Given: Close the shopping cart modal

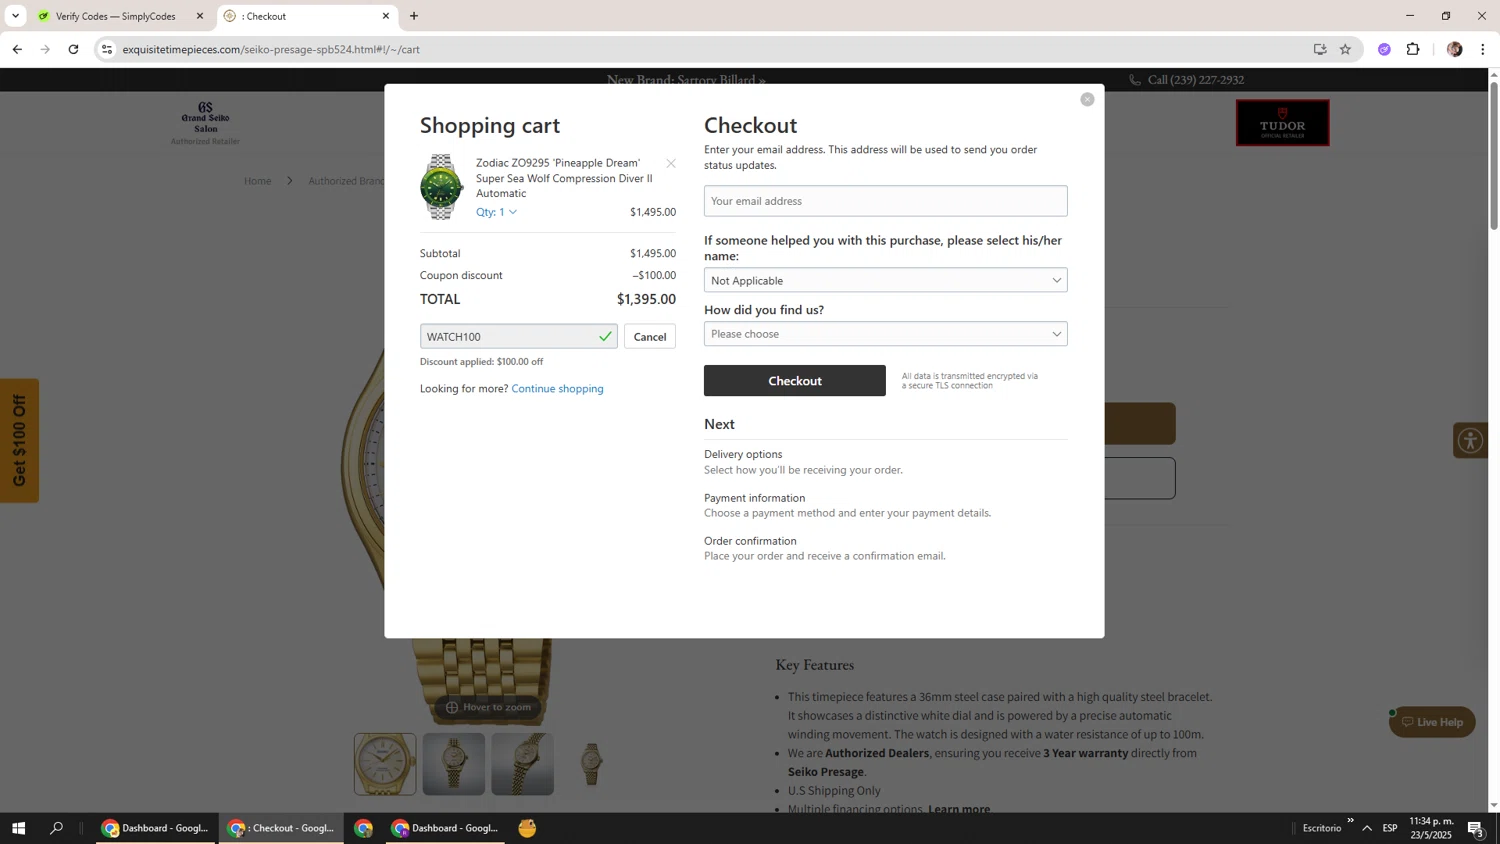Looking at the screenshot, I should point(1087,99).
